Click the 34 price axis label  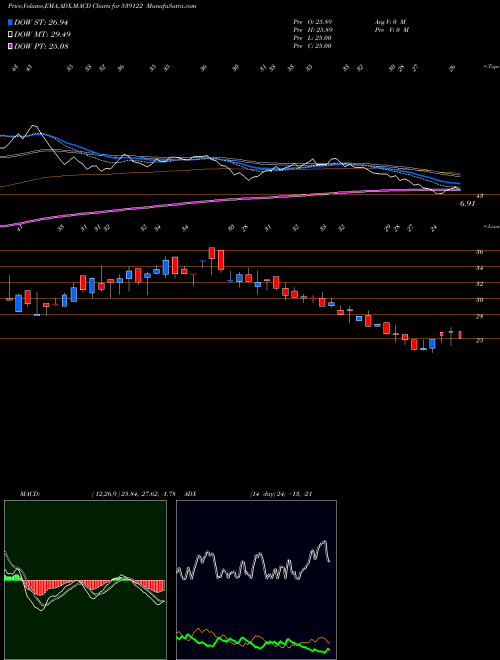coord(479,268)
